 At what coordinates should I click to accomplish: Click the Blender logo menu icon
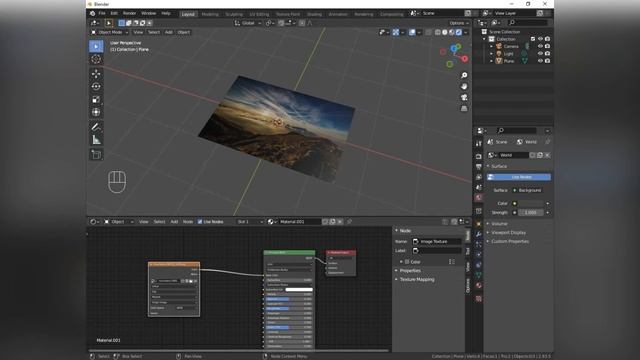tap(93, 13)
